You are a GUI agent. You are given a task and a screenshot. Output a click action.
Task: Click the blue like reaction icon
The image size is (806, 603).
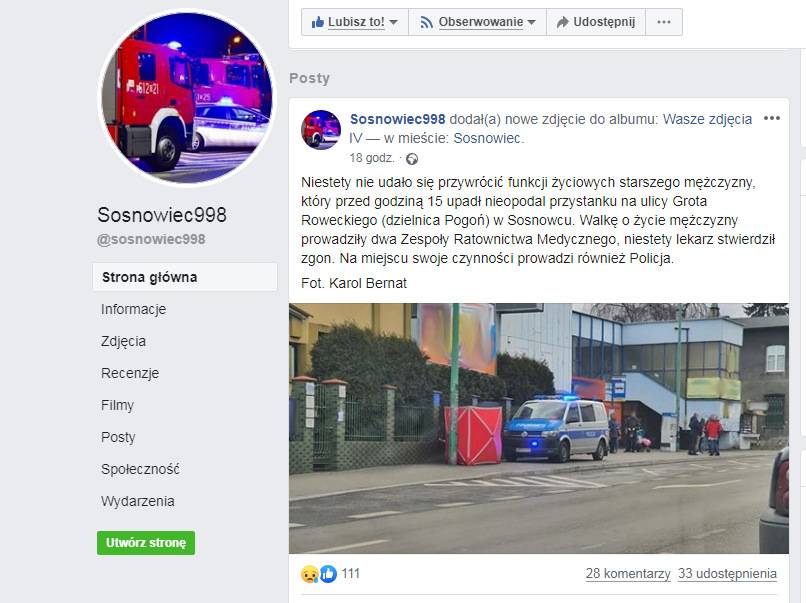328,574
